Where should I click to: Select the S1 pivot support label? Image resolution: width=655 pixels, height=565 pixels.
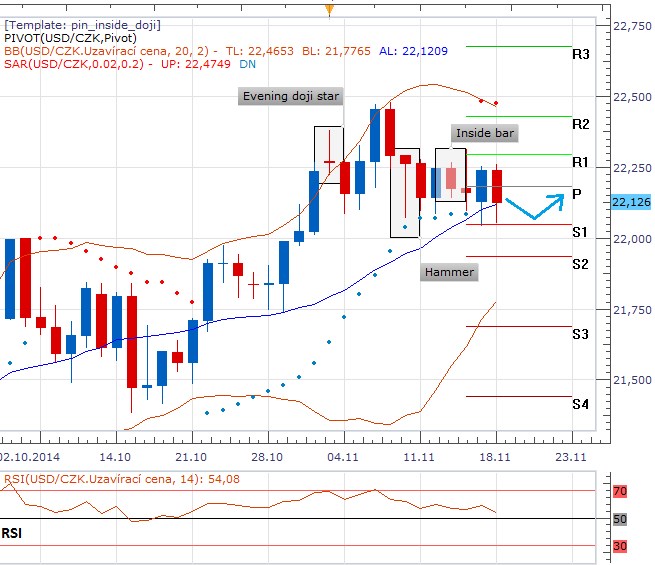coord(580,232)
